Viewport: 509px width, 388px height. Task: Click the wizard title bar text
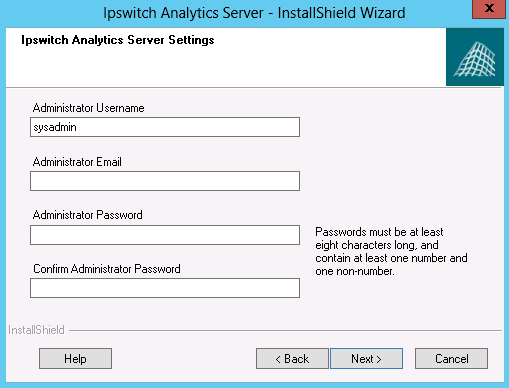pyautogui.click(x=254, y=13)
